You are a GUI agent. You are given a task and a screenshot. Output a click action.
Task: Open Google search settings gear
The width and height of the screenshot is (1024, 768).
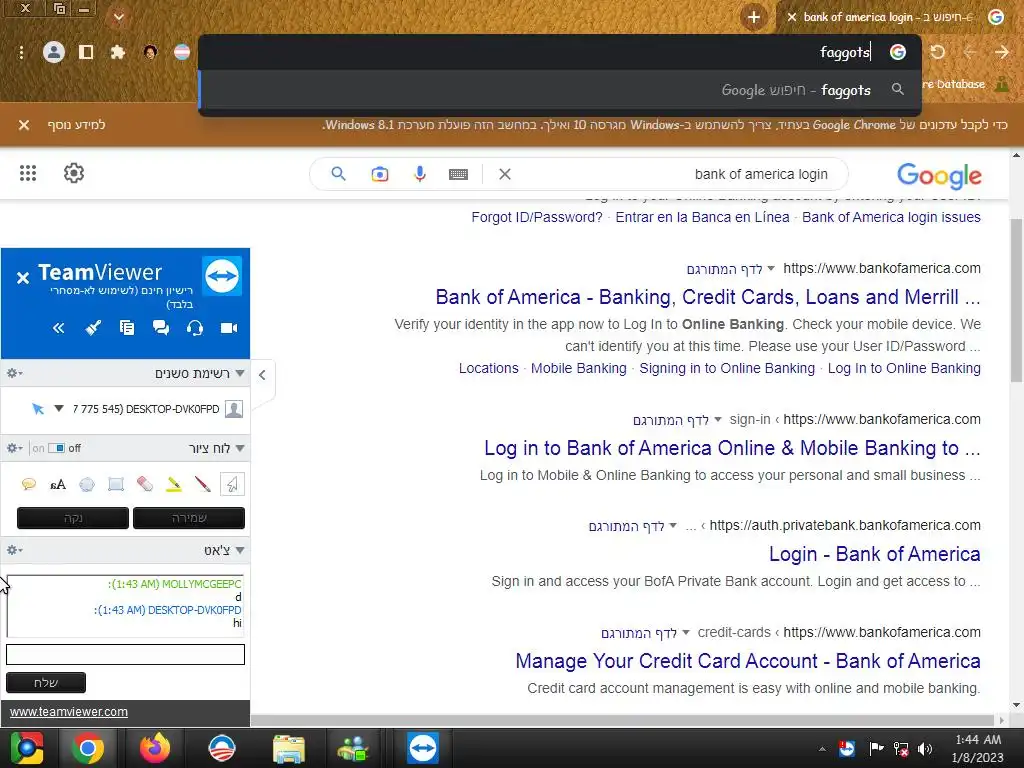tap(74, 173)
